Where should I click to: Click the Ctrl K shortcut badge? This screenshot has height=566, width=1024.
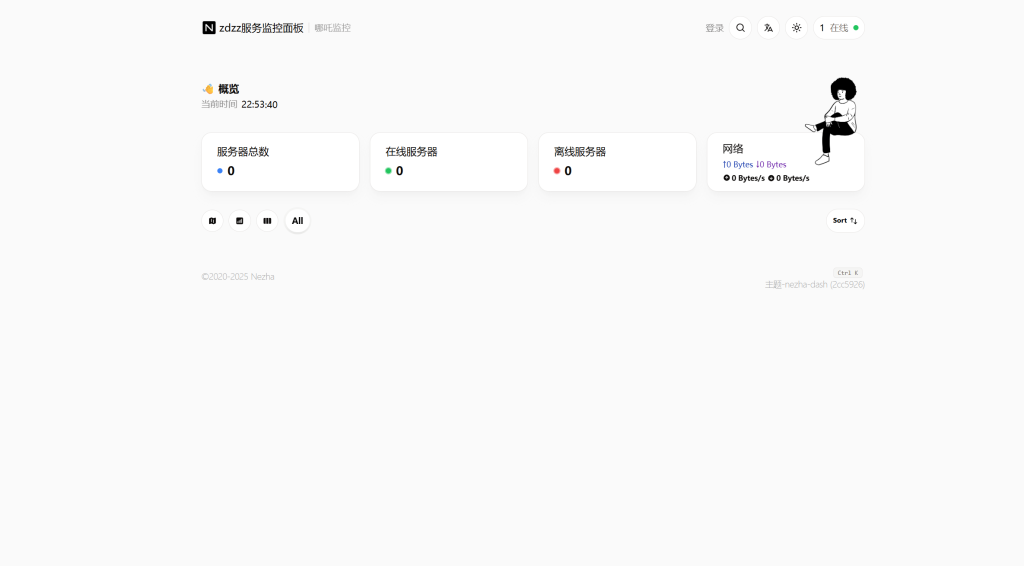coord(848,273)
